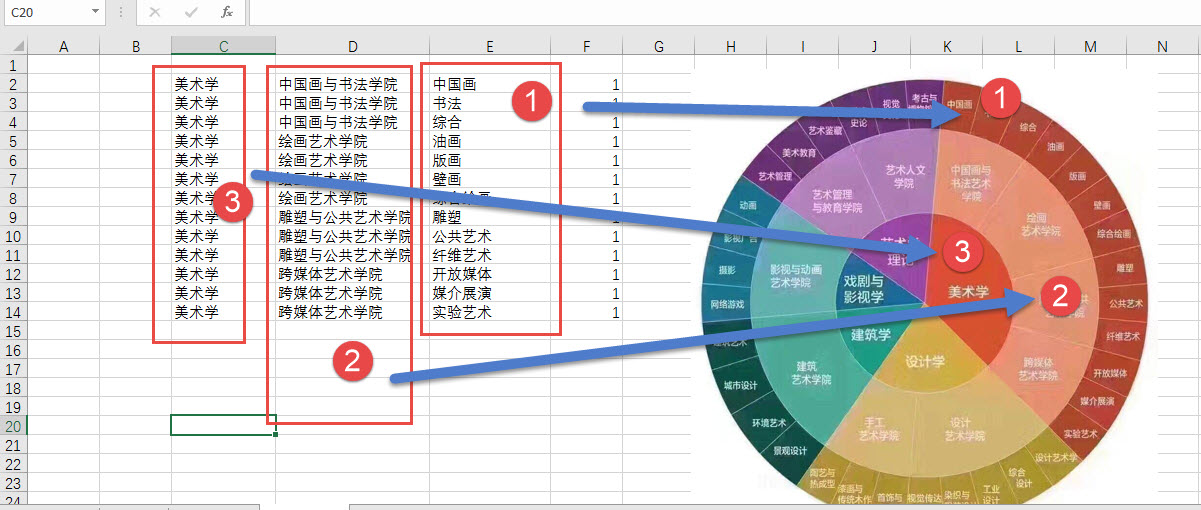1201x510 pixels.
Task: Select column F header
Action: click(x=586, y=46)
